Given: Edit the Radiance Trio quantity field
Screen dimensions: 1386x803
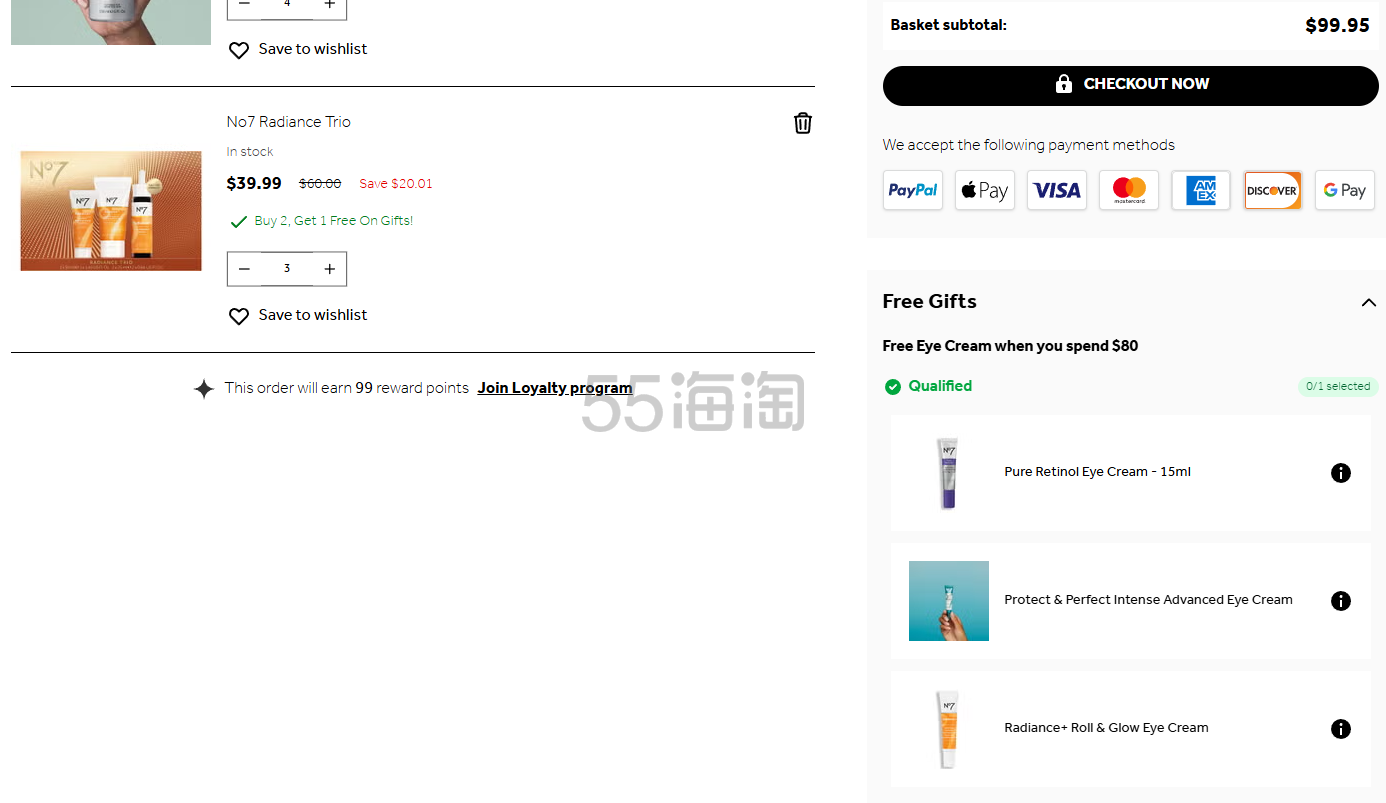Looking at the screenshot, I should pos(287,269).
